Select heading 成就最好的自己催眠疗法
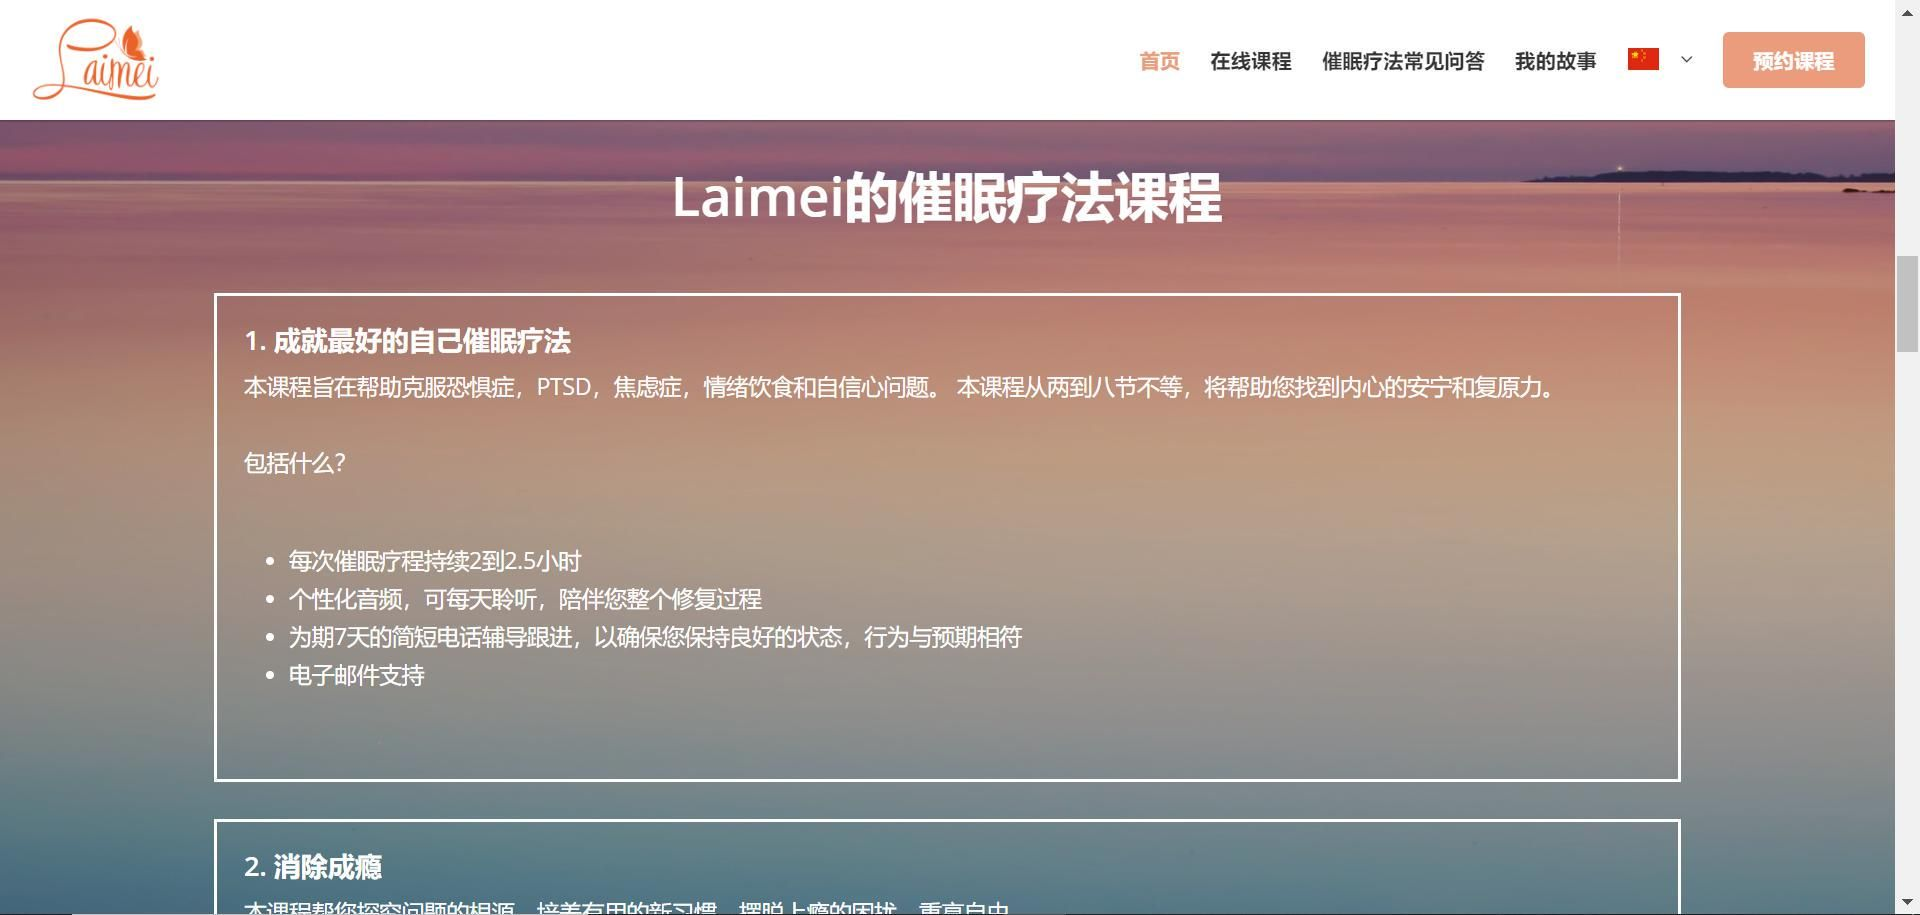 tap(408, 342)
